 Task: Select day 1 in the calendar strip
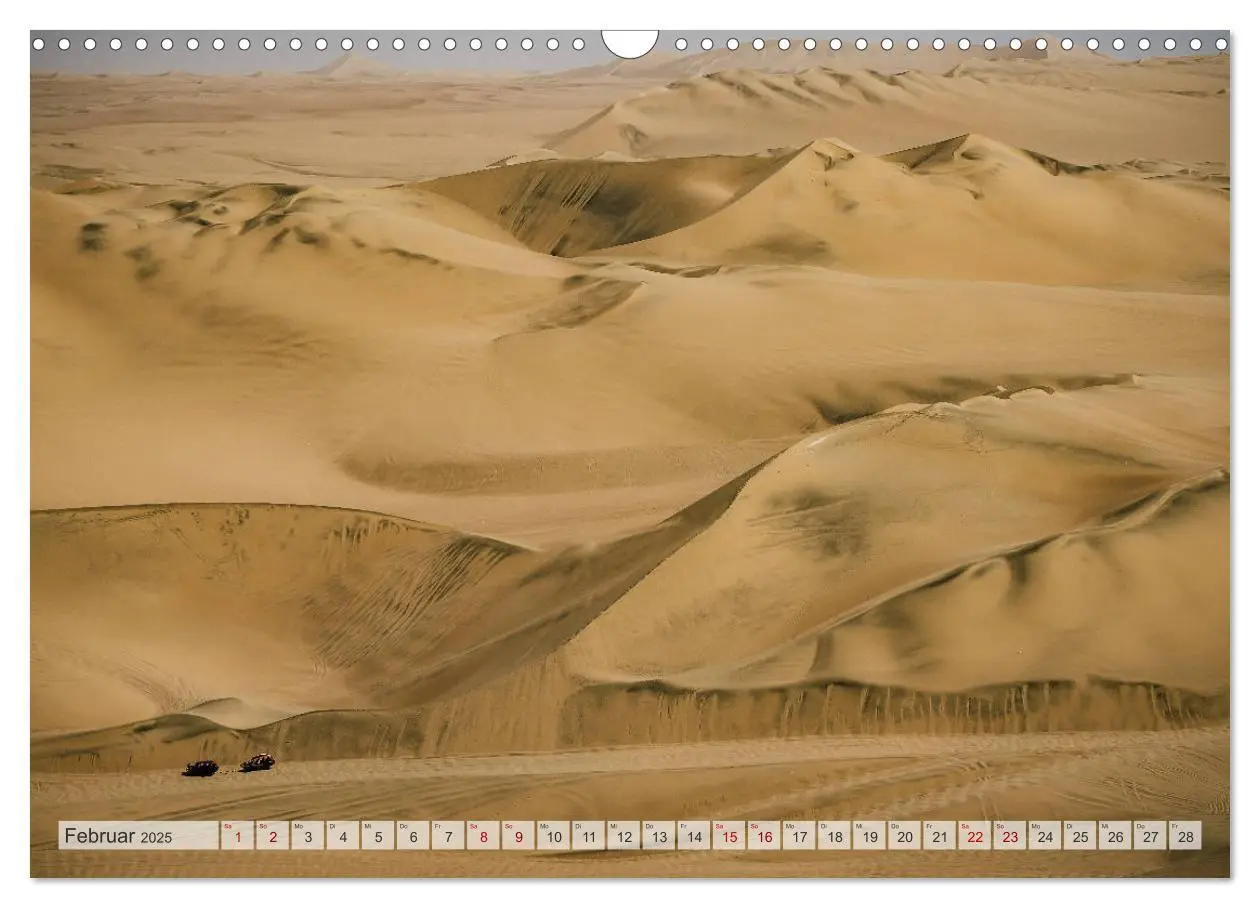click(x=237, y=836)
